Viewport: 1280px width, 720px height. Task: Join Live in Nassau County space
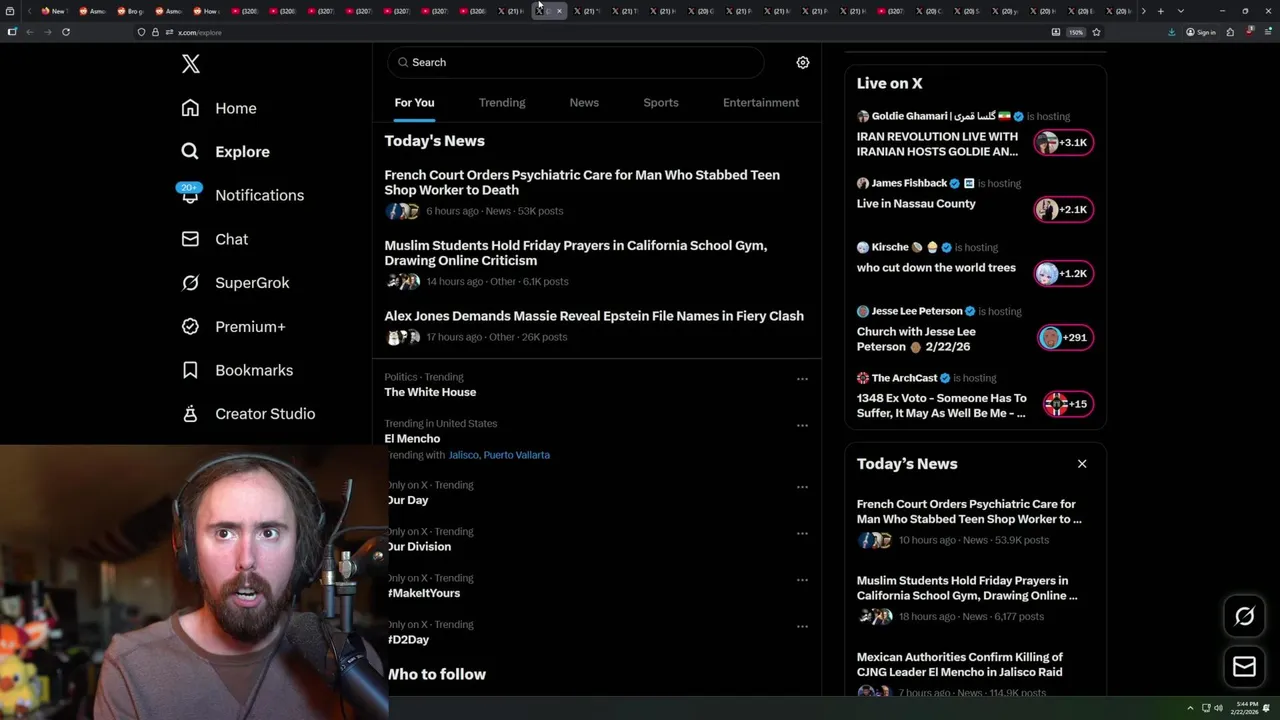point(1064,209)
